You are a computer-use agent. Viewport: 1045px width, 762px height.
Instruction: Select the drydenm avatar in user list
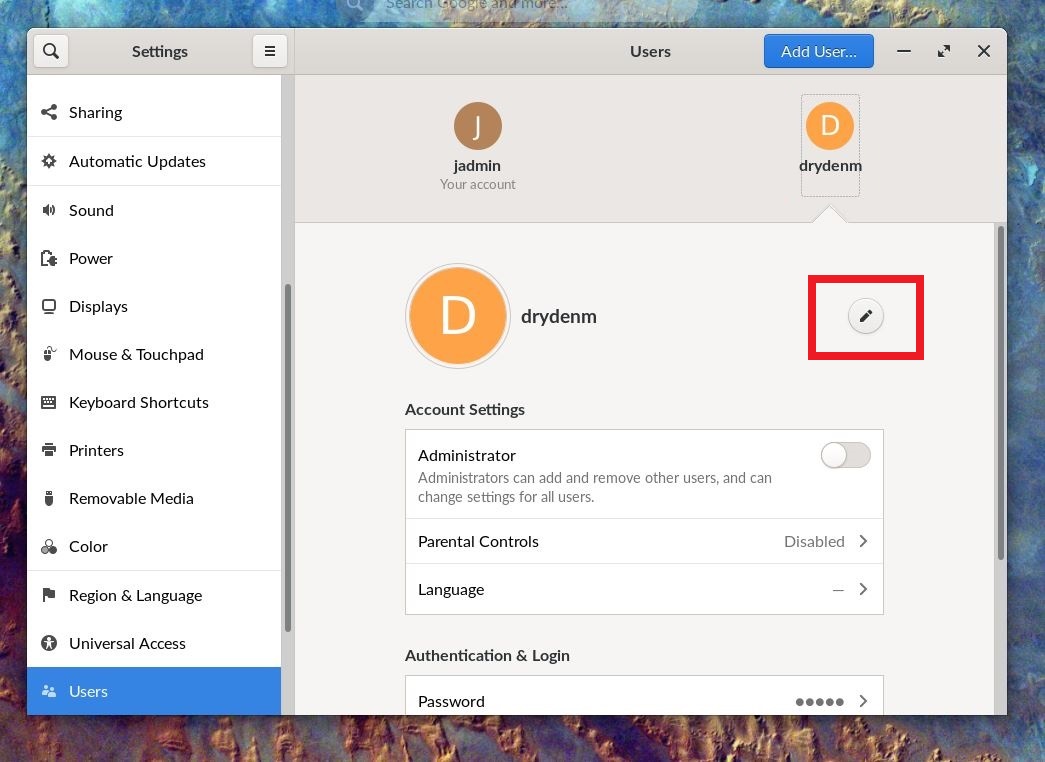[x=830, y=126]
